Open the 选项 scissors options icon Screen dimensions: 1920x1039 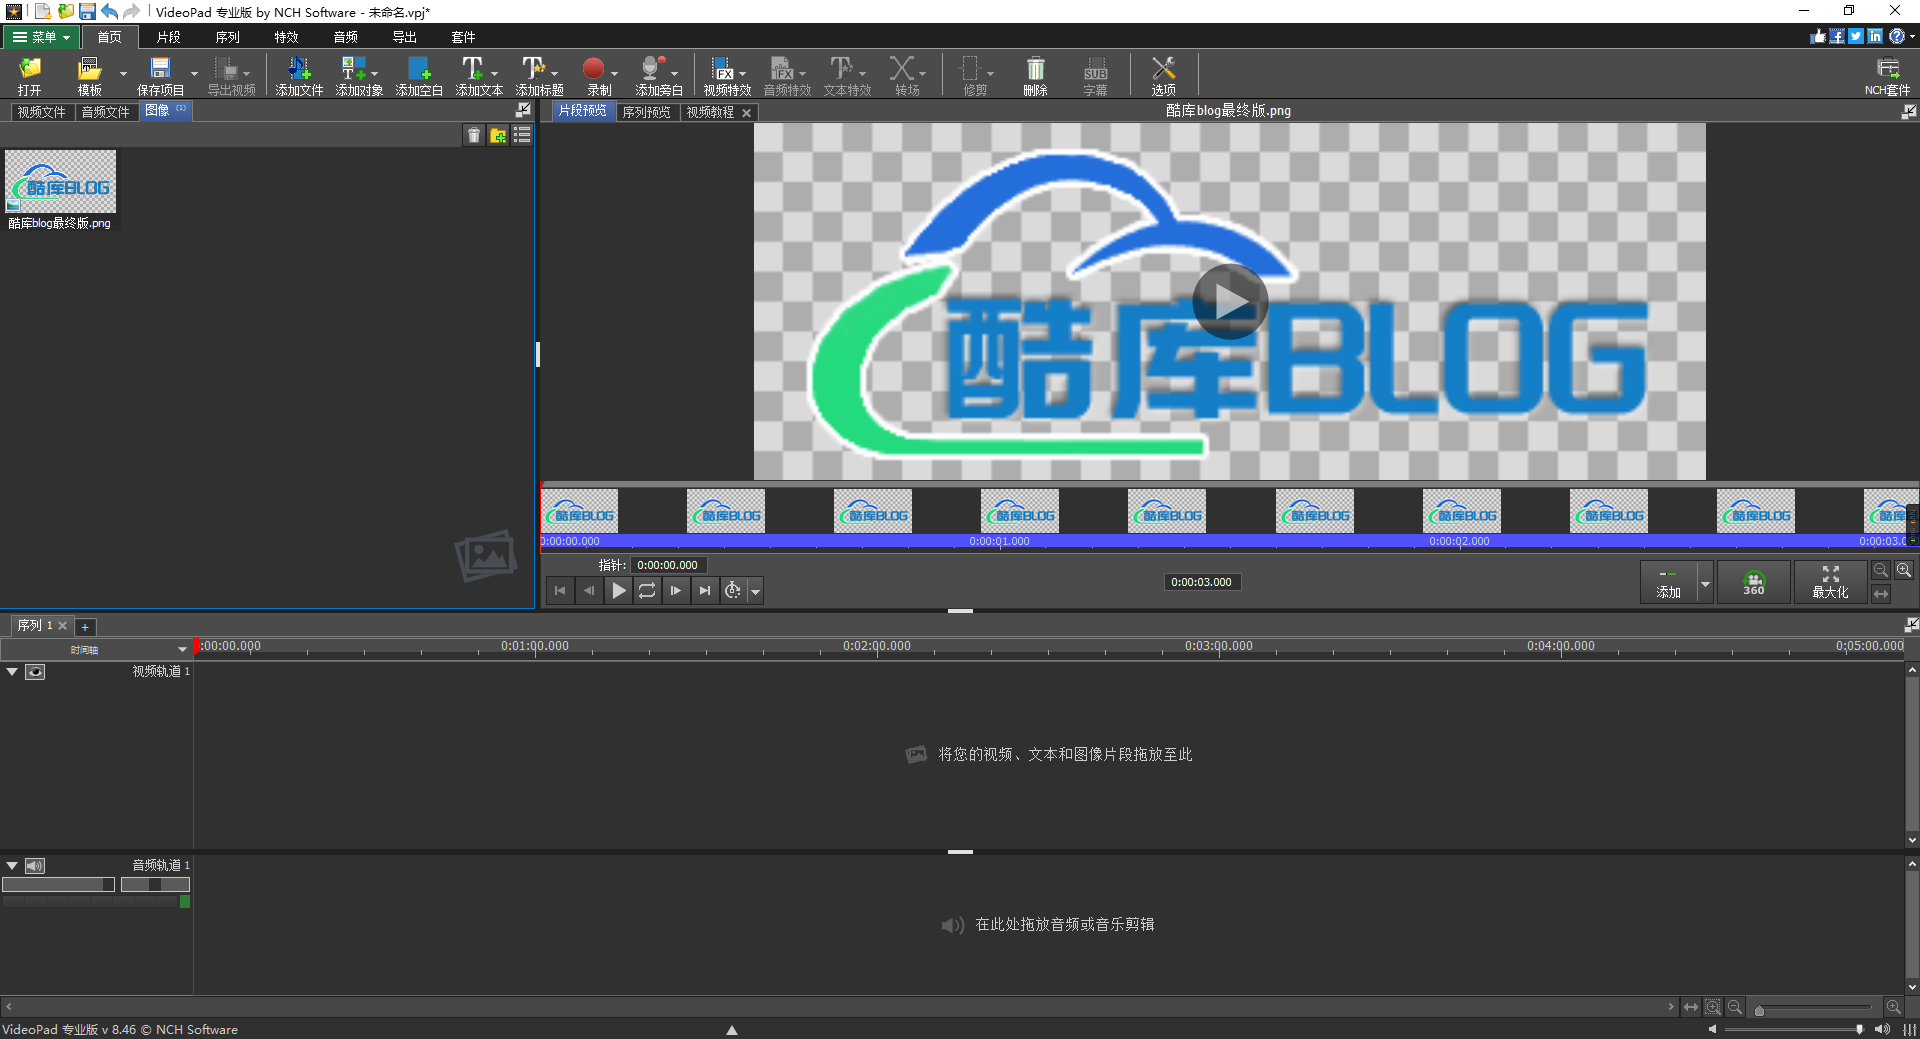(x=1163, y=75)
